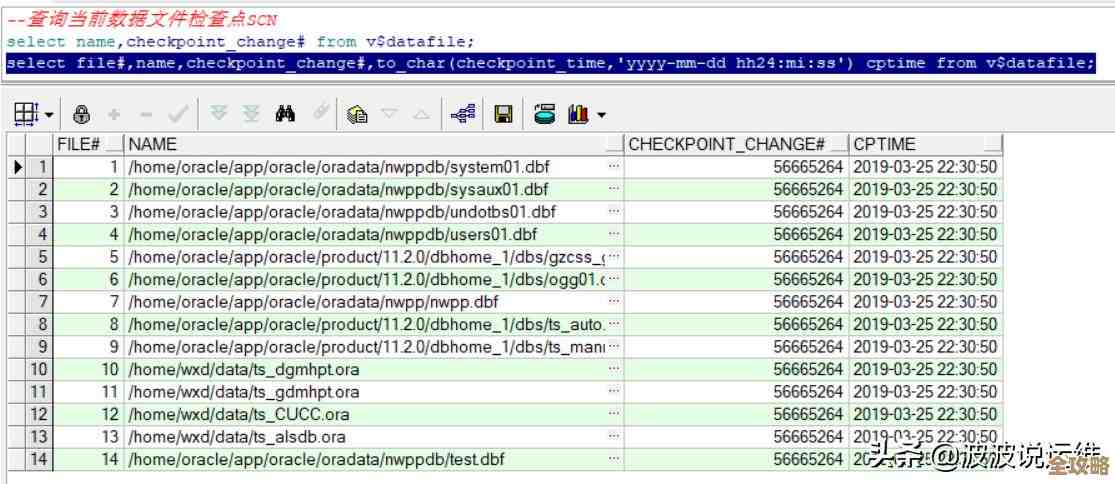Viewport: 1115px width, 484px height.
Task: Click the single record view icon
Action: (x=462, y=114)
